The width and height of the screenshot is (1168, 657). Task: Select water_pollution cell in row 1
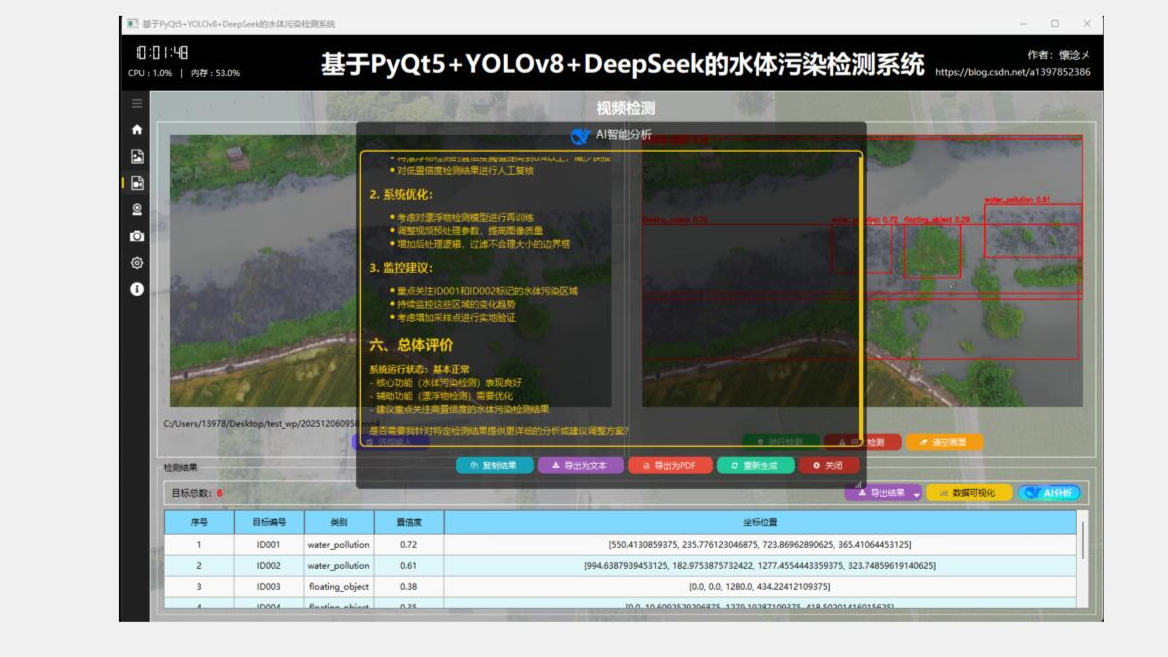coord(339,545)
